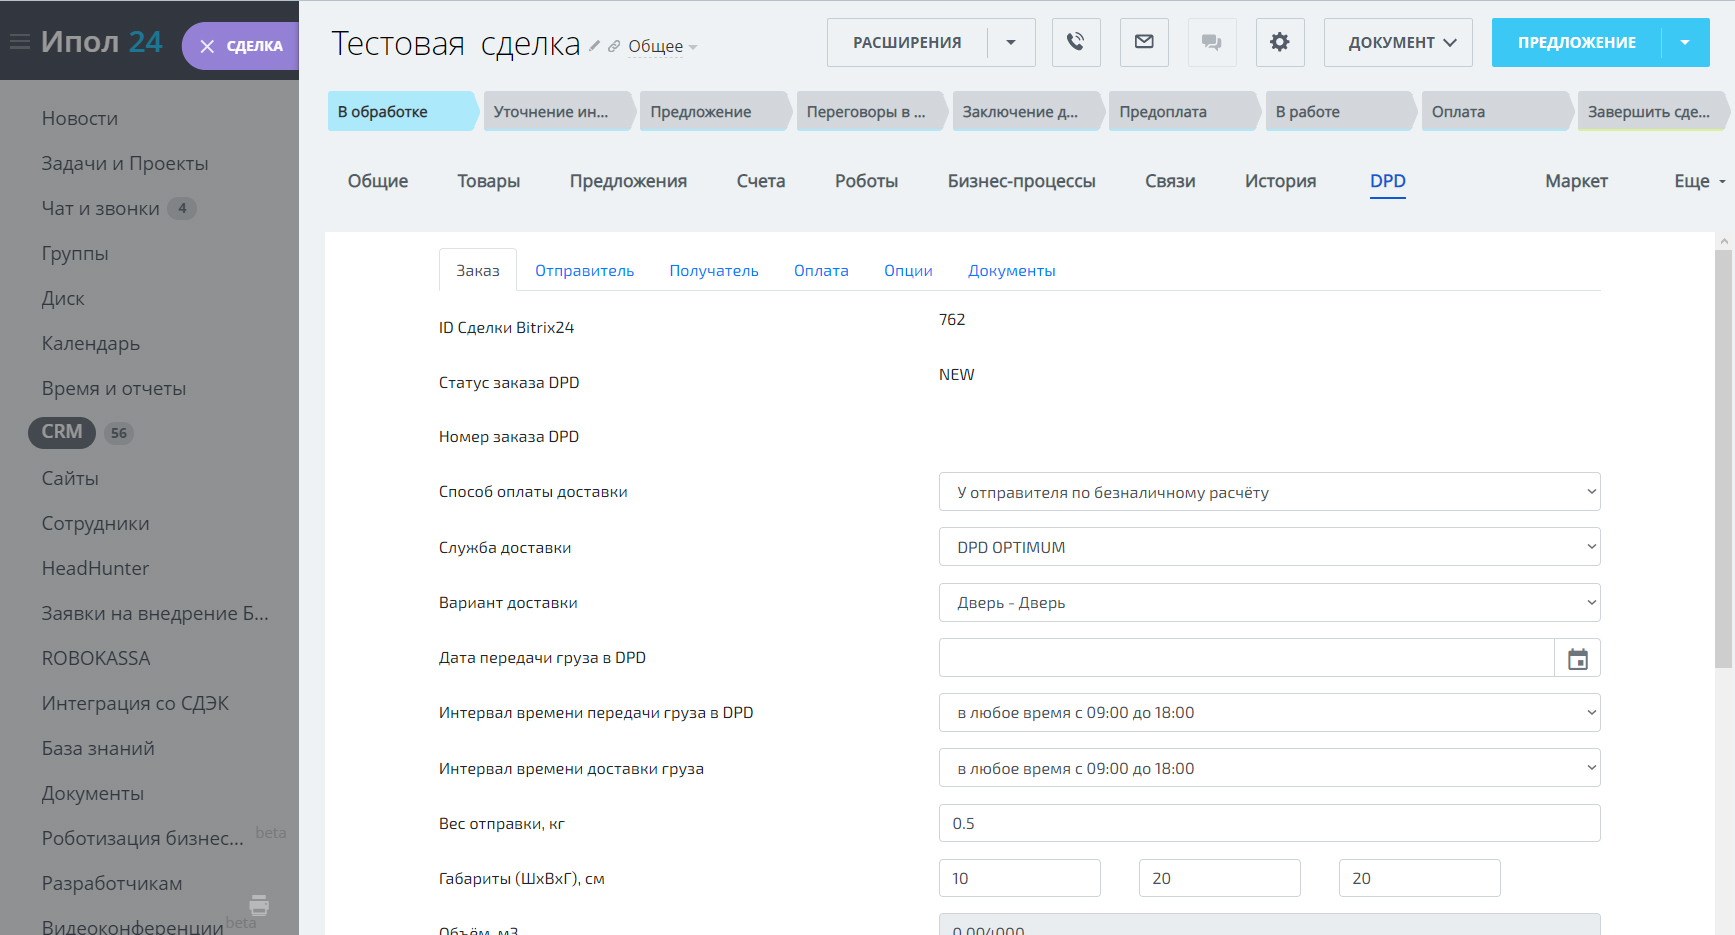Open Календарь in the sidebar
This screenshot has height=935, width=1735.
(91, 343)
